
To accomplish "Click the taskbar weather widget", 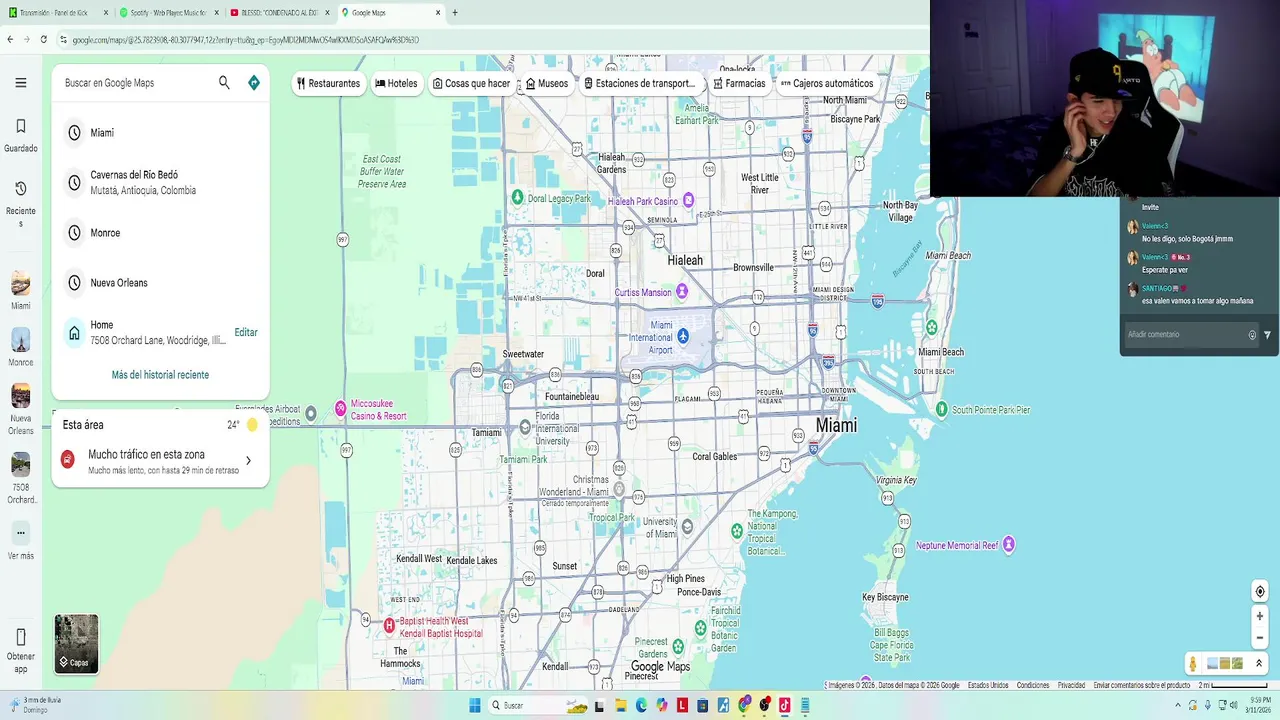I will [35, 705].
